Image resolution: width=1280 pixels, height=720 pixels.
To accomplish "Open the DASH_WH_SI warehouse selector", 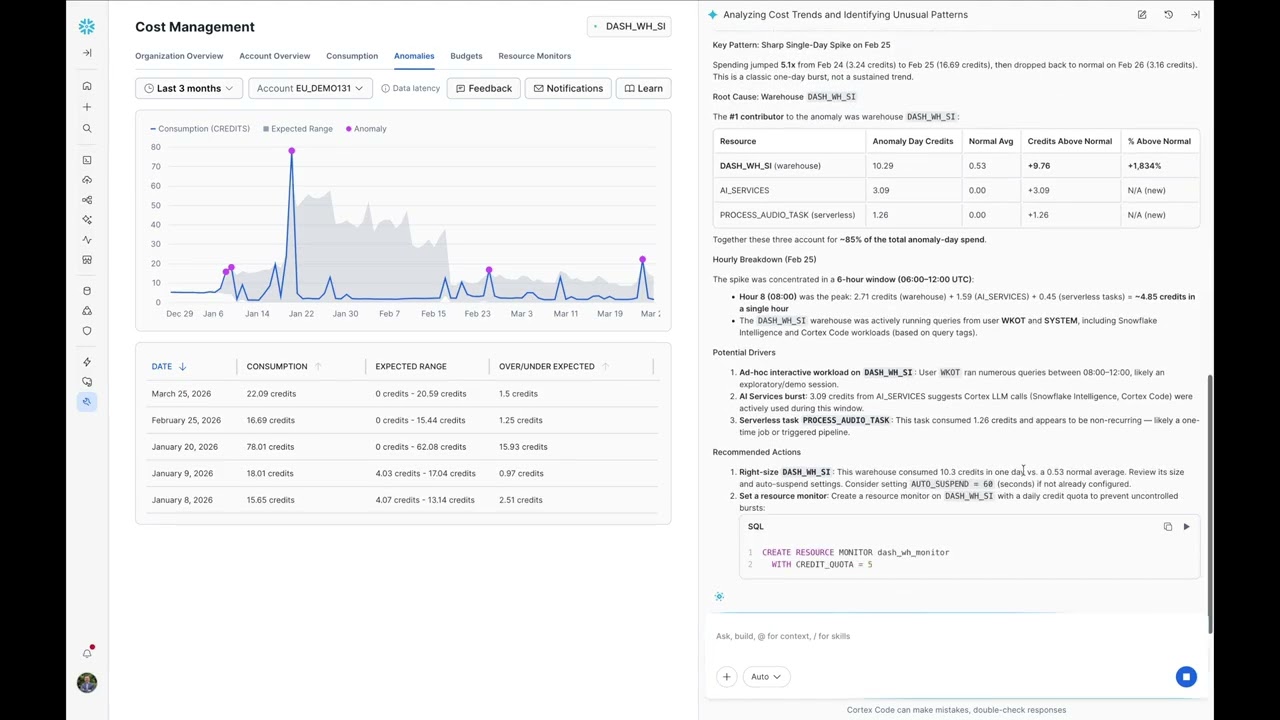I will (629, 26).
